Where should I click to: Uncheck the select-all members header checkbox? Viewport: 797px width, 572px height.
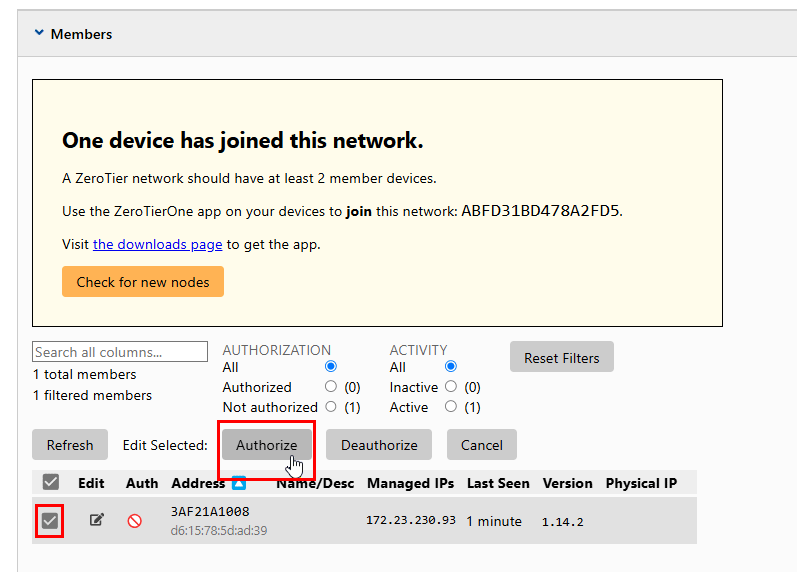pos(50,483)
